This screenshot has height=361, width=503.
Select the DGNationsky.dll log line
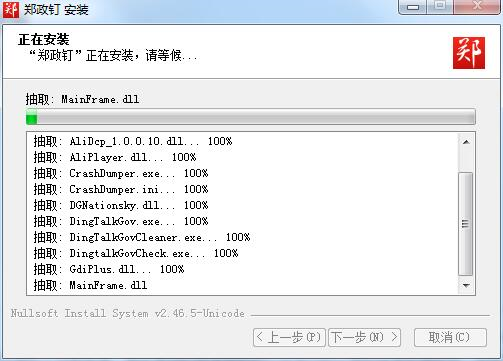click(x=121, y=205)
